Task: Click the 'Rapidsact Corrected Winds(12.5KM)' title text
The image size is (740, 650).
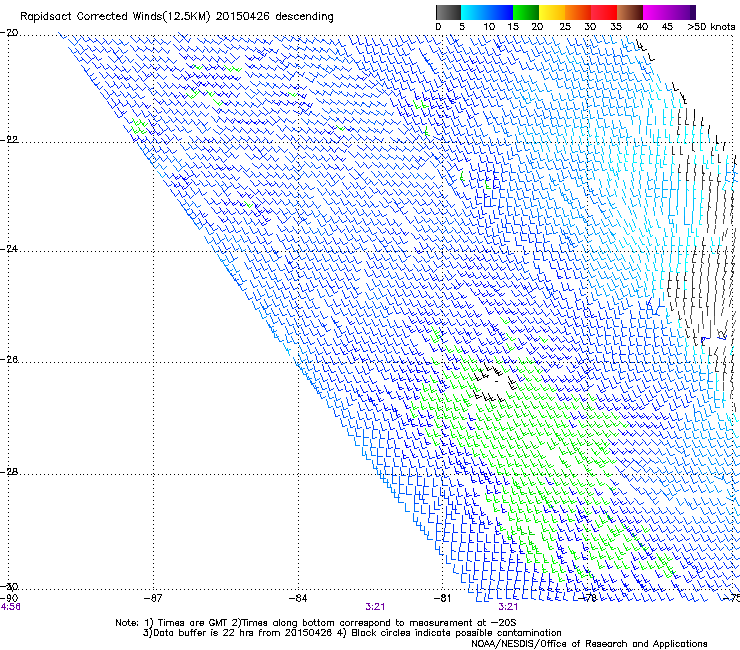Action: pyautogui.click(x=115, y=17)
